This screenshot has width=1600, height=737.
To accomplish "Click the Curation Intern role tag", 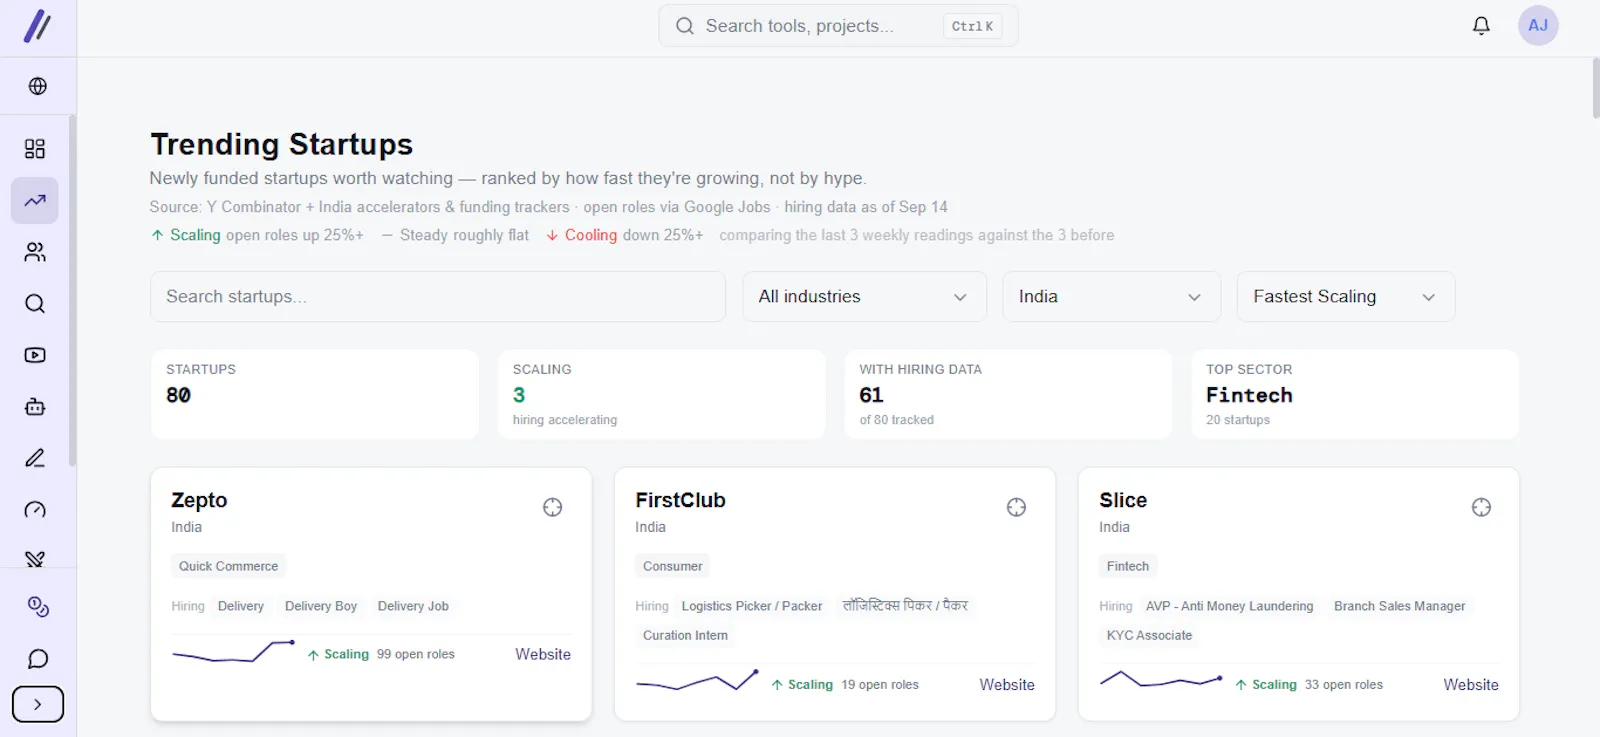I will pyautogui.click(x=685, y=635).
